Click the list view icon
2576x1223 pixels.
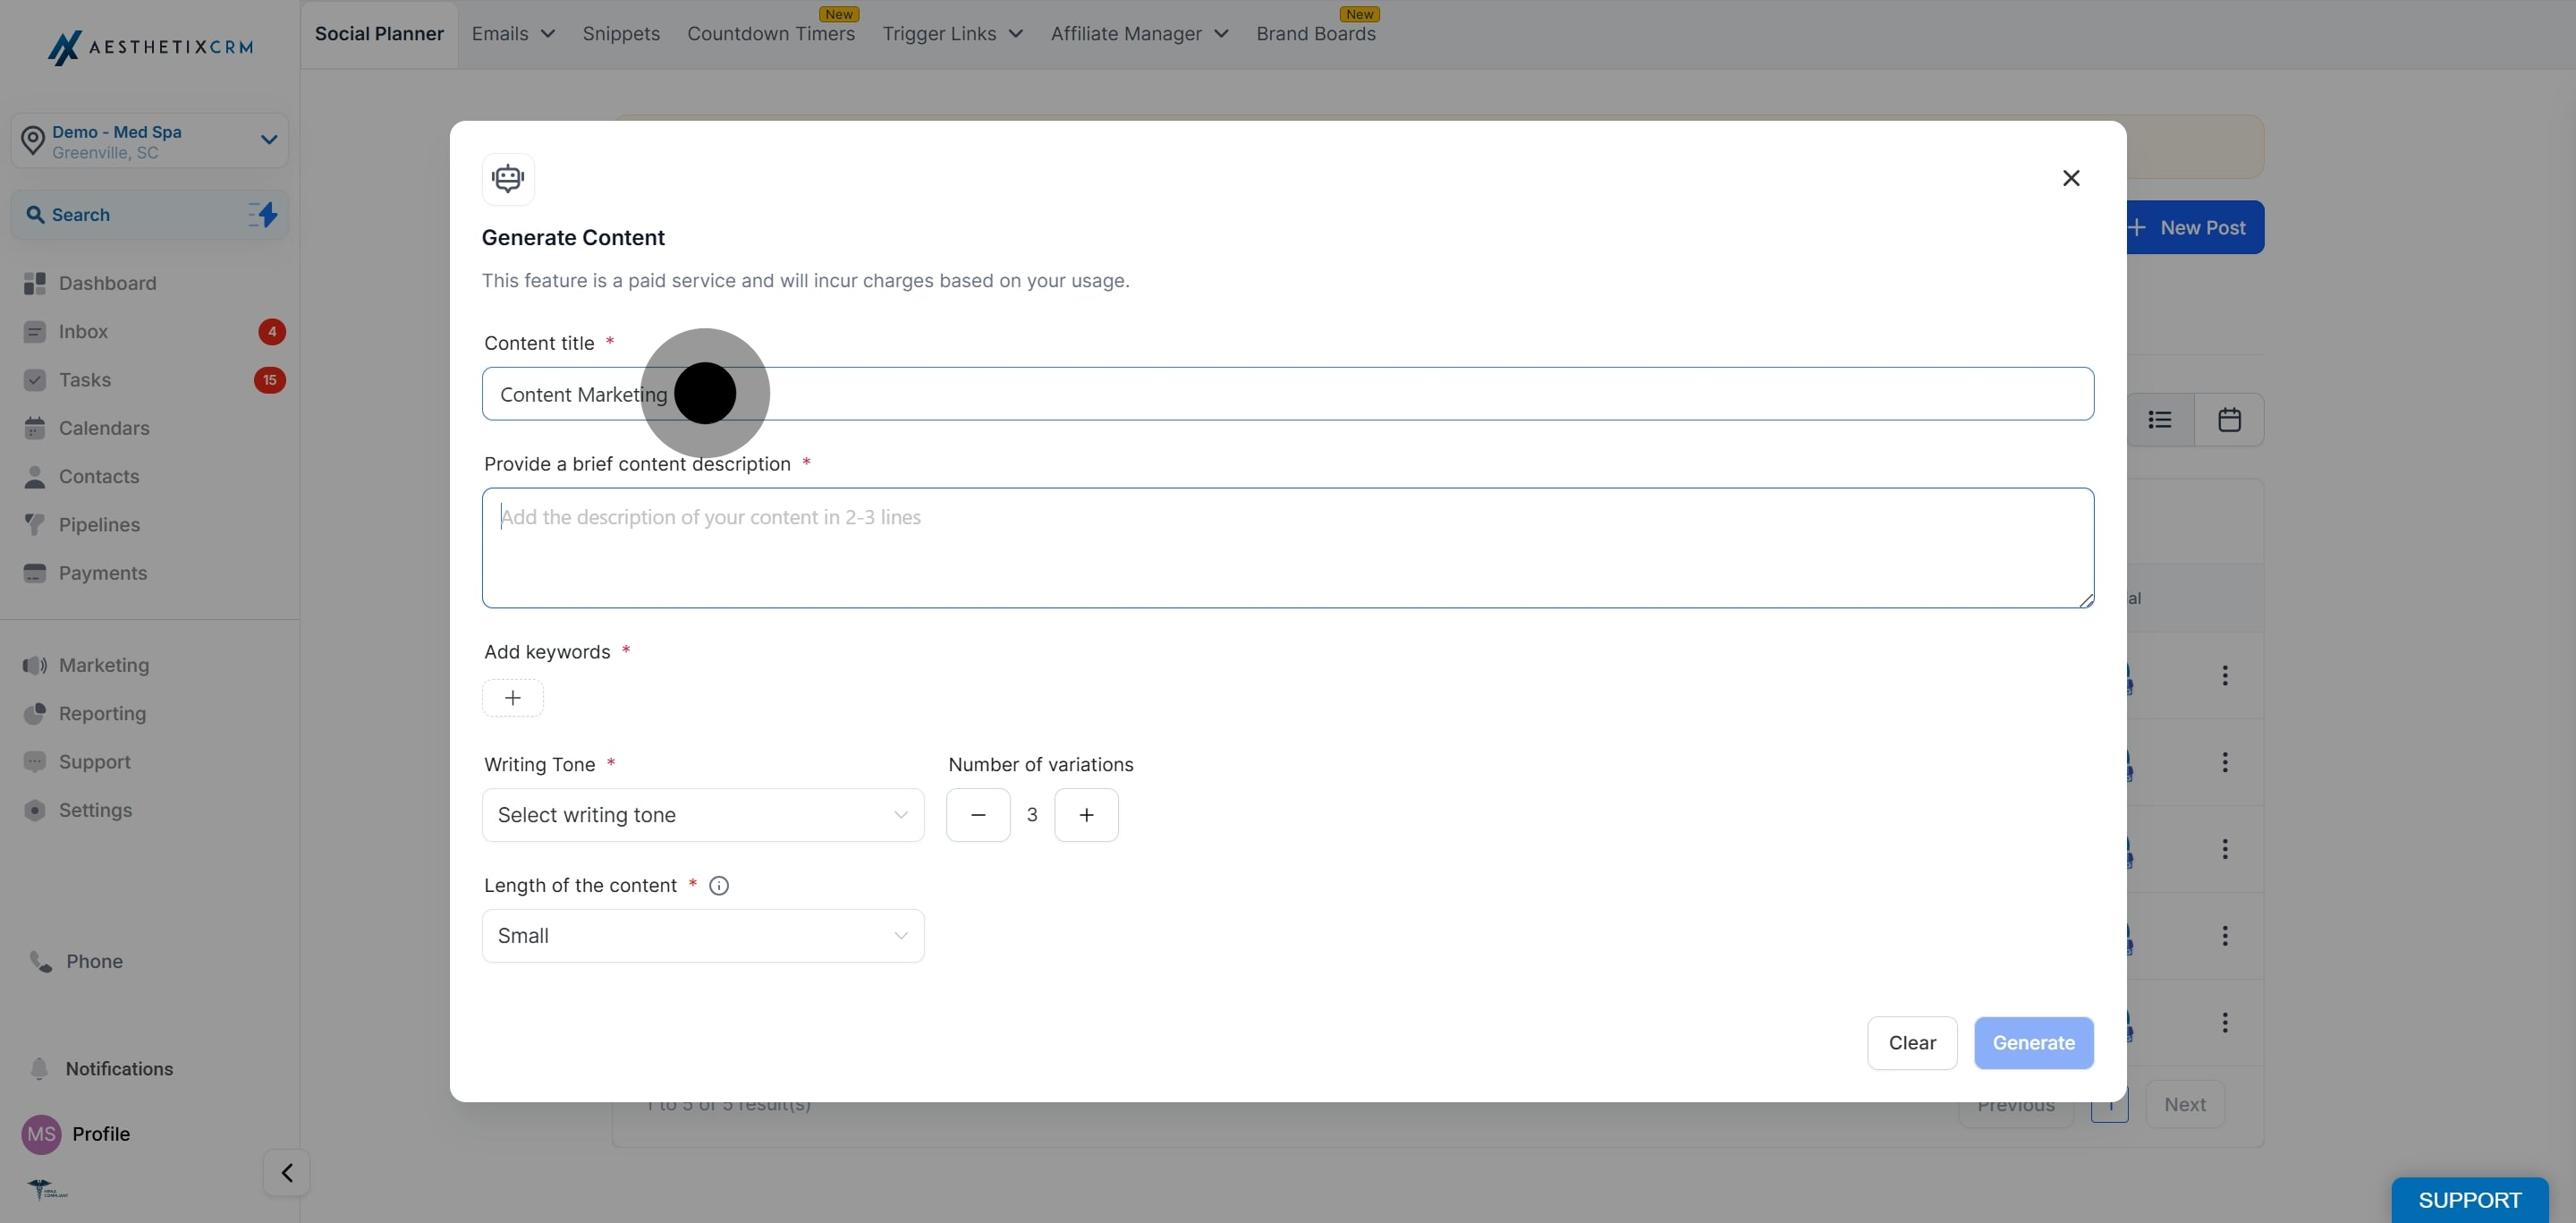pyautogui.click(x=2159, y=420)
